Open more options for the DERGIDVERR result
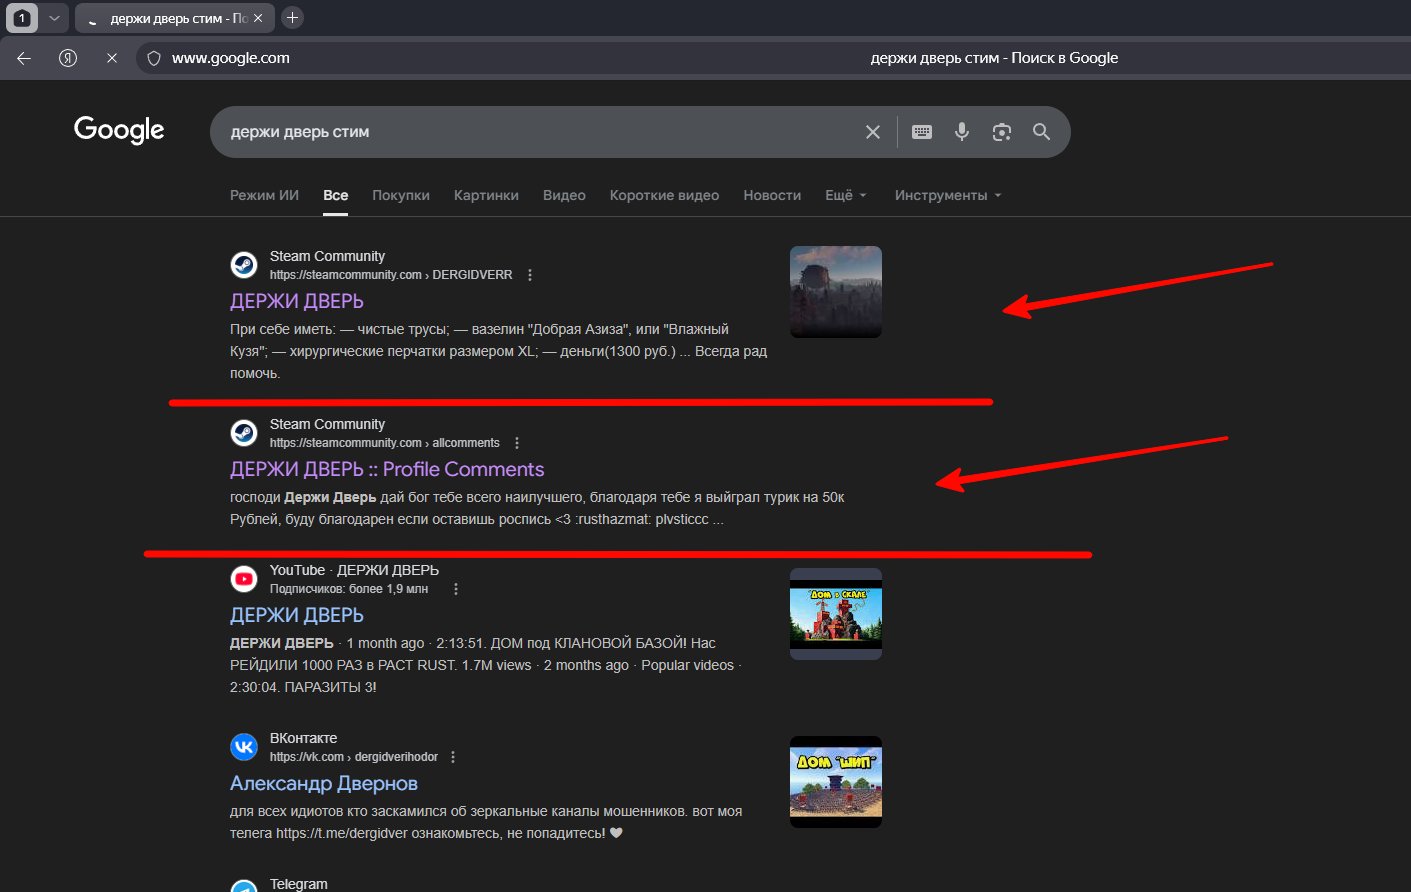This screenshot has width=1411, height=892. click(x=530, y=275)
